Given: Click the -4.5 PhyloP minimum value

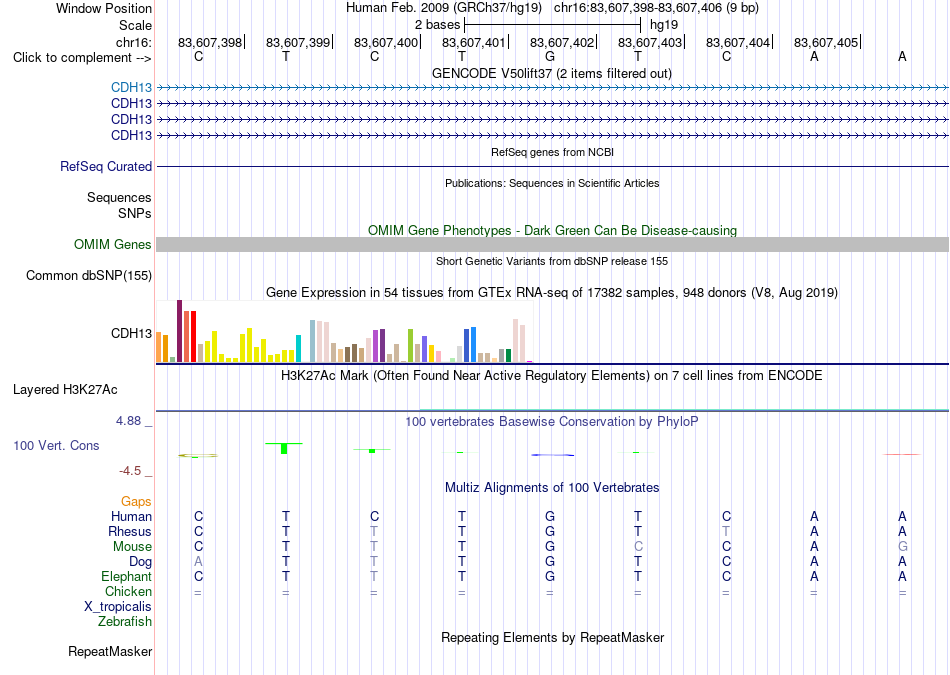Looking at the screenshot, I should point(130,471).
